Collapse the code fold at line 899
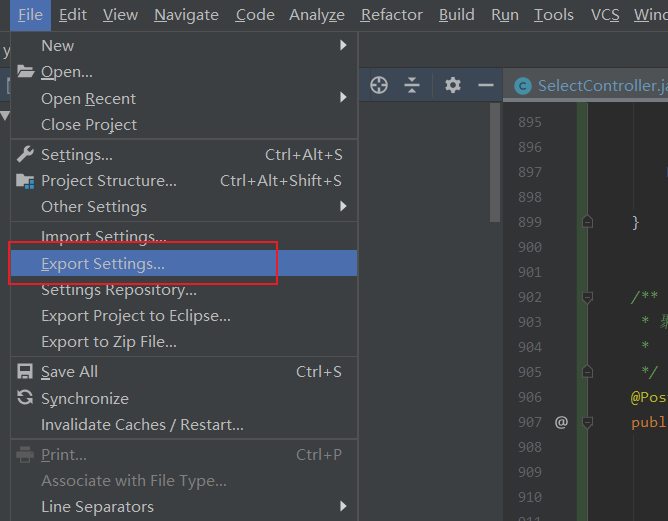The height and width of the screenshot is (521, 668). [587, 222]
